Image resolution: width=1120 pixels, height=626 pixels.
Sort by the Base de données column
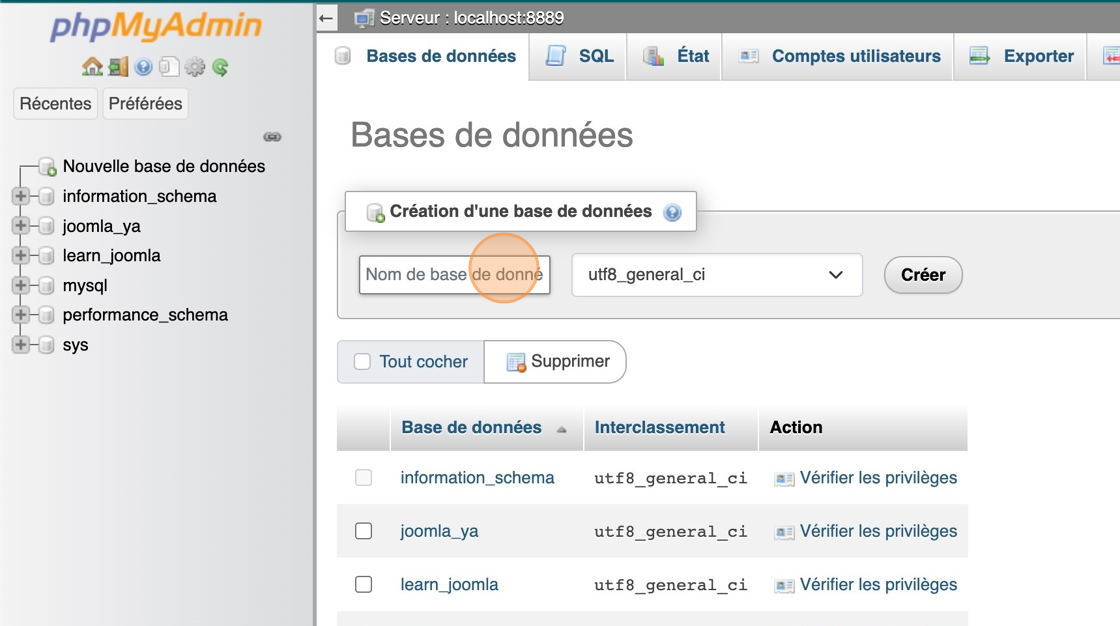pyautogui.click(x=471, y=427)
